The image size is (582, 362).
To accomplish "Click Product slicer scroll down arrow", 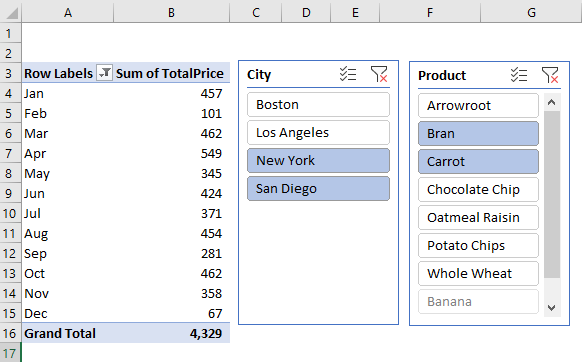I will coord(552,308).
